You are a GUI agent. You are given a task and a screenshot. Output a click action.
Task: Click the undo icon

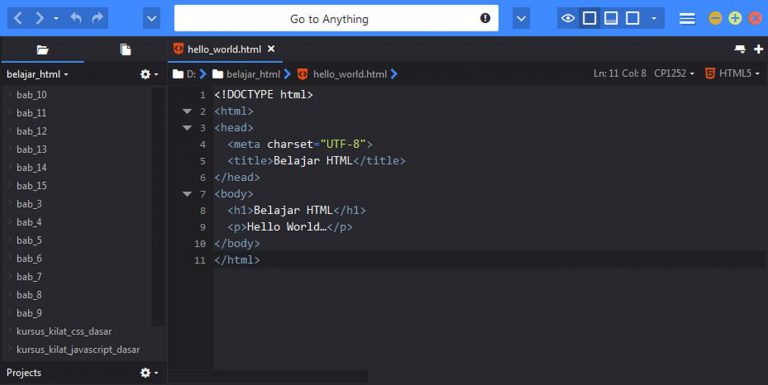[76, 18]
